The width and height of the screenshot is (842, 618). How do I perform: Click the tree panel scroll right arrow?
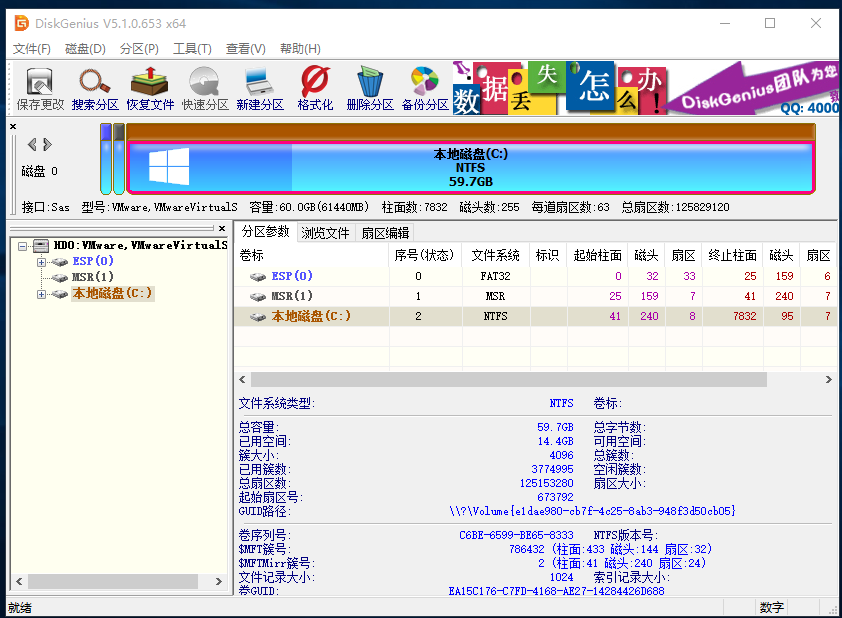click(219, 581)
